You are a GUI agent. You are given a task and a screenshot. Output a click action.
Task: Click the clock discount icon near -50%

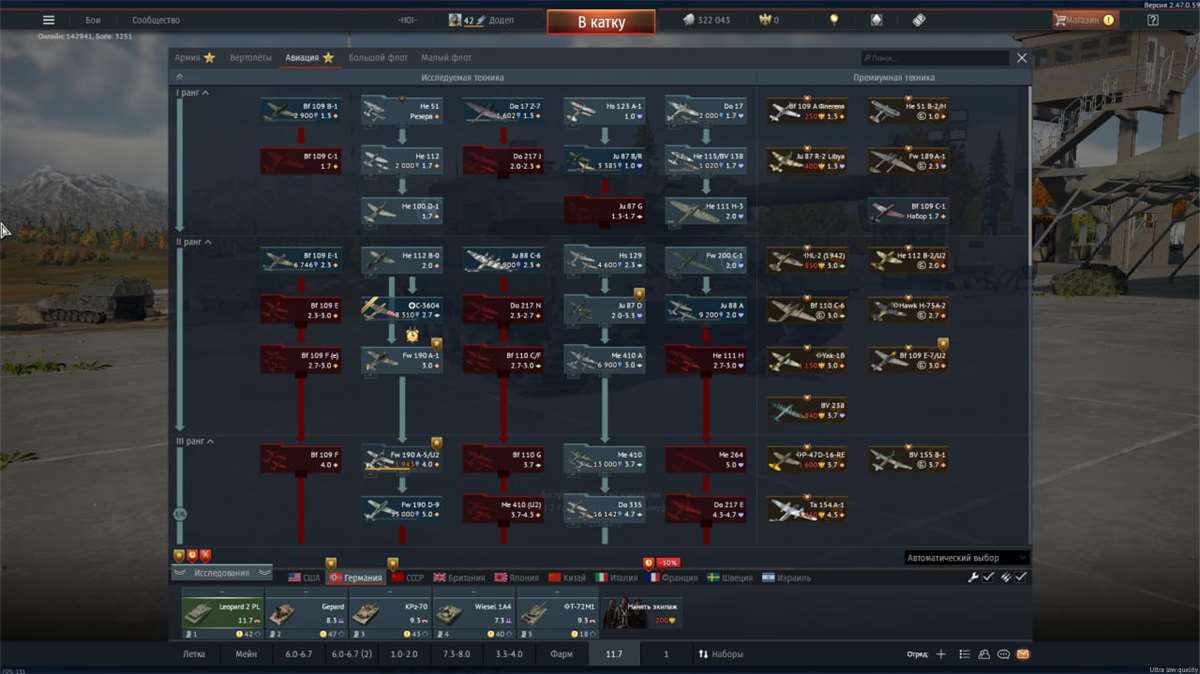648,563
